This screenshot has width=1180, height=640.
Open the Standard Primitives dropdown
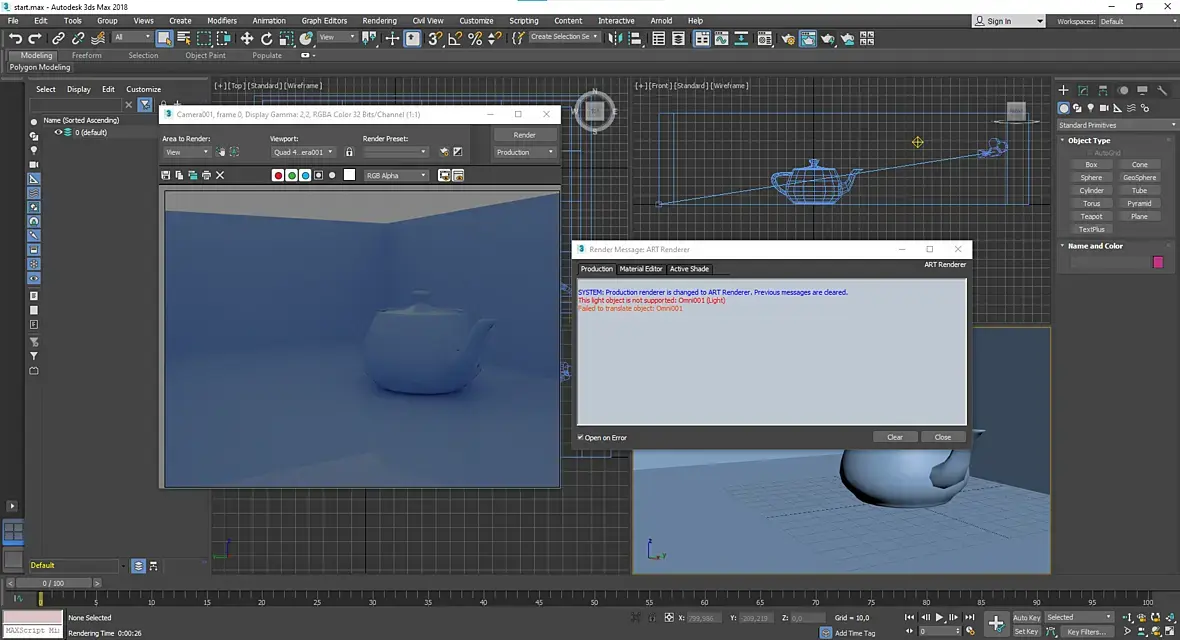point(1117,125)
